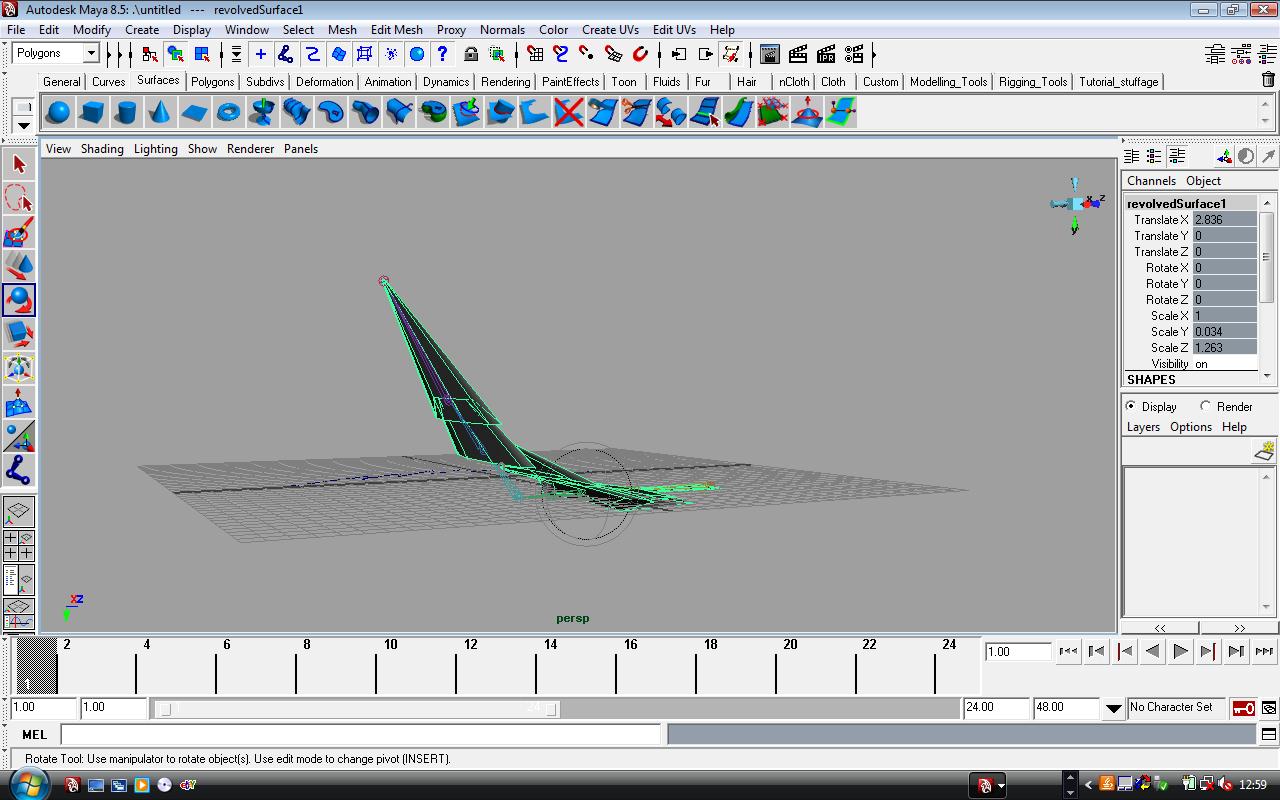Pick the Select Tool arrow icon
Viewport: 1280px width, 800px height.
[x=18, y=164]
